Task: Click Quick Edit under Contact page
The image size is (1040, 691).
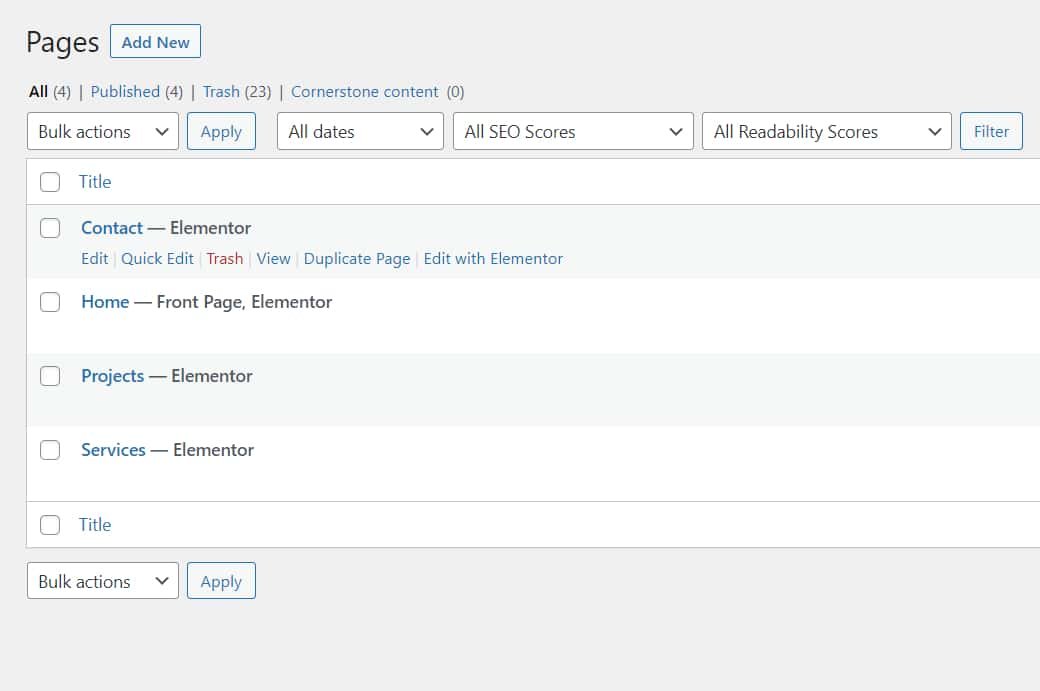Action: click(157, 259)
